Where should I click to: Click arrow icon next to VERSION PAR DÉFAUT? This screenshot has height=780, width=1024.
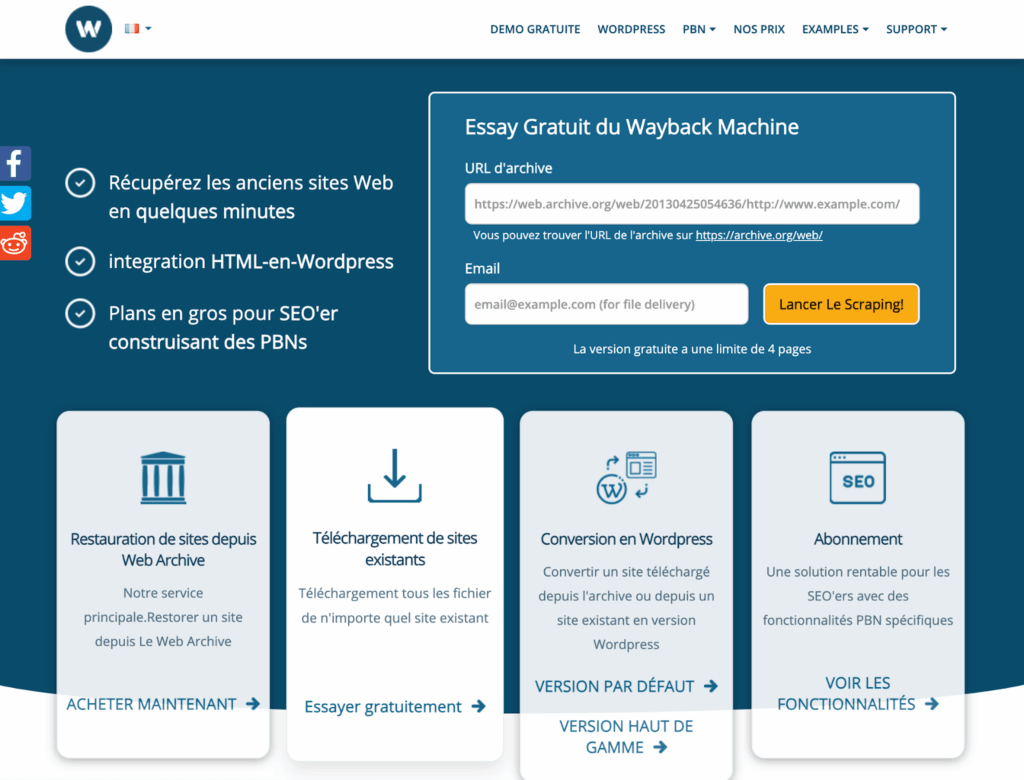pyautogui.click(x=711, y=686)
